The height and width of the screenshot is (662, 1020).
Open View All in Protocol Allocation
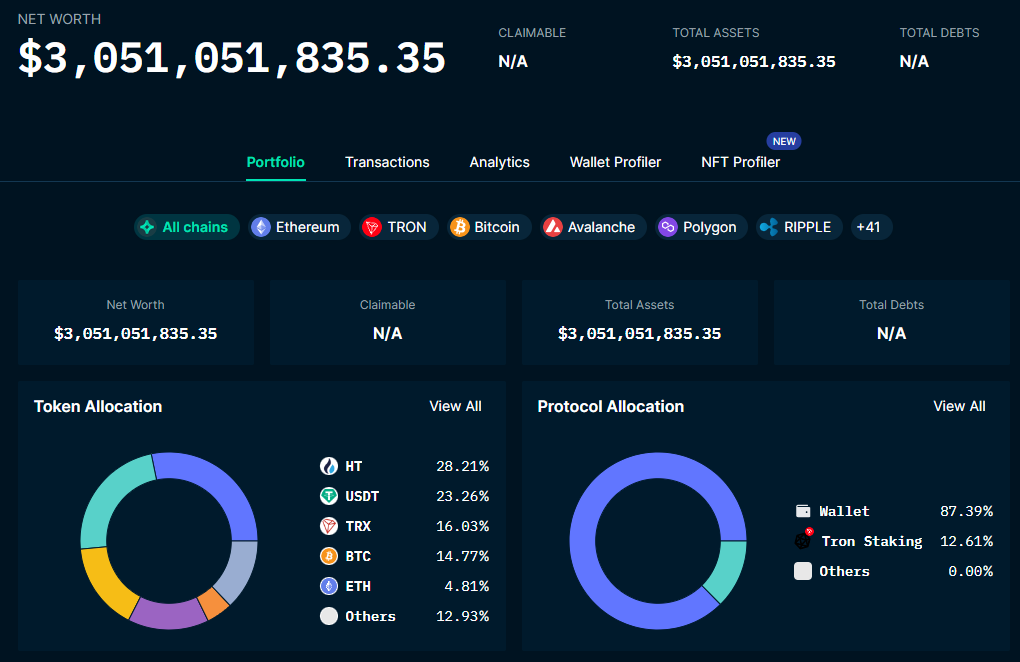(959, 406)
